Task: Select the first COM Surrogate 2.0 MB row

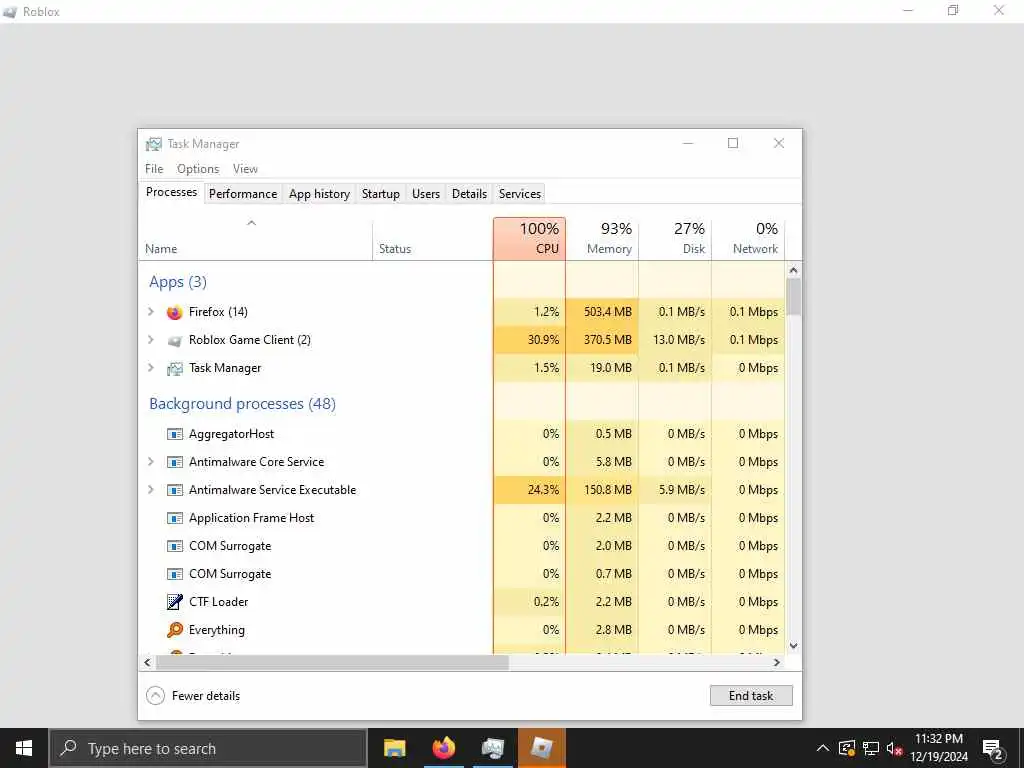Action: point(462,546)
